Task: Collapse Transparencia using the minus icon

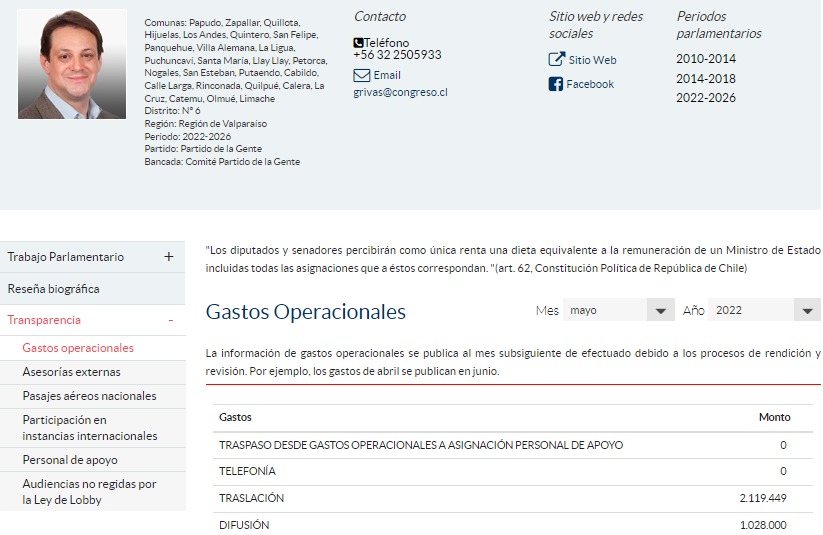Action: [170, 320]
